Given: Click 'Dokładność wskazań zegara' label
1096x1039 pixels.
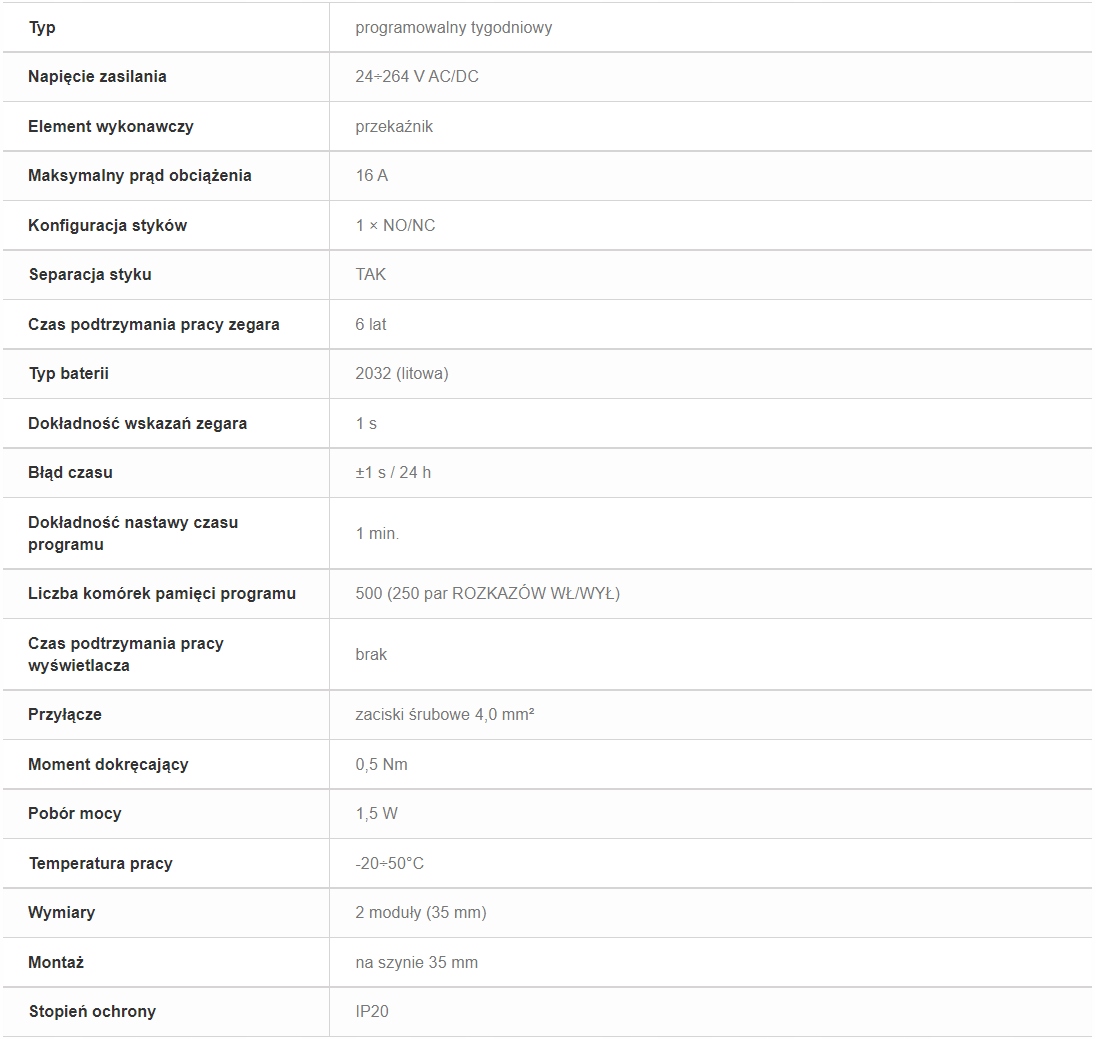Looking at the screenshot, I should coord(138,423).
